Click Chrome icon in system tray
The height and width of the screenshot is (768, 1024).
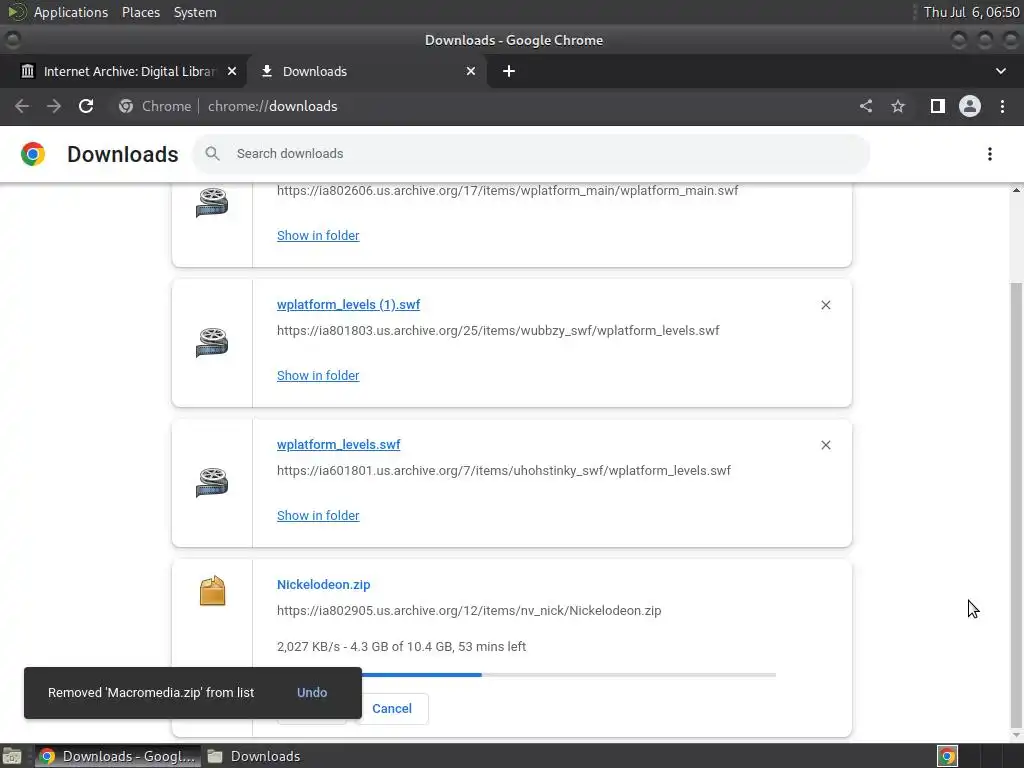pyautogui.click(x=947, y=756)
